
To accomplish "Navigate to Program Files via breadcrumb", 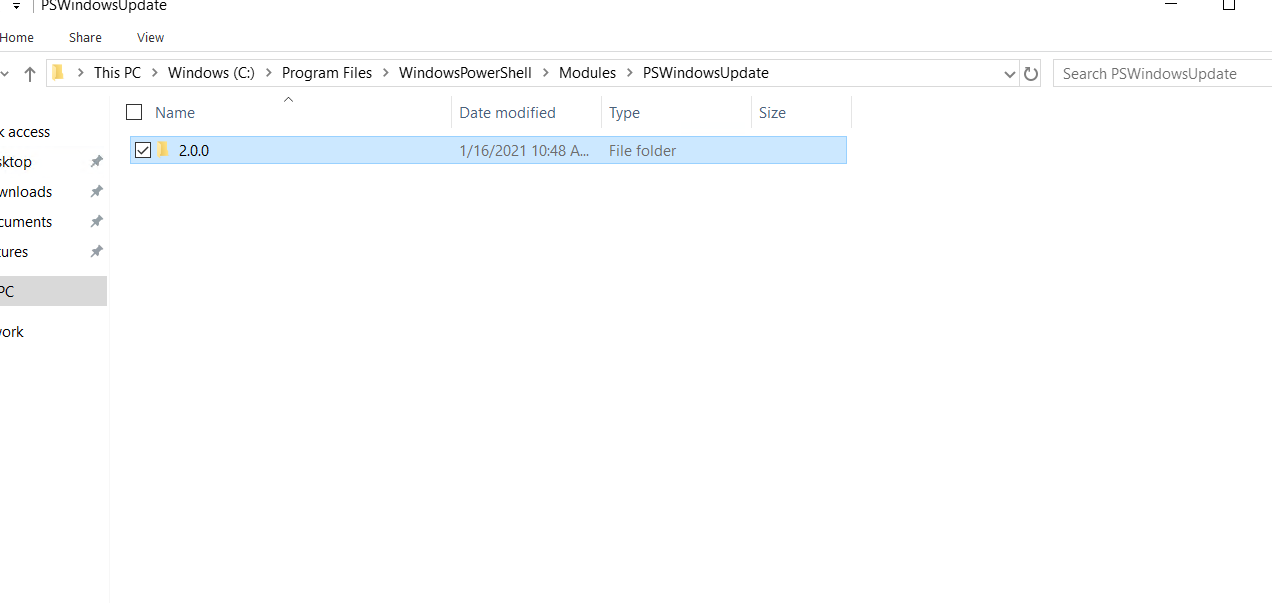I will pyautogui.click(x=326, y=72).
